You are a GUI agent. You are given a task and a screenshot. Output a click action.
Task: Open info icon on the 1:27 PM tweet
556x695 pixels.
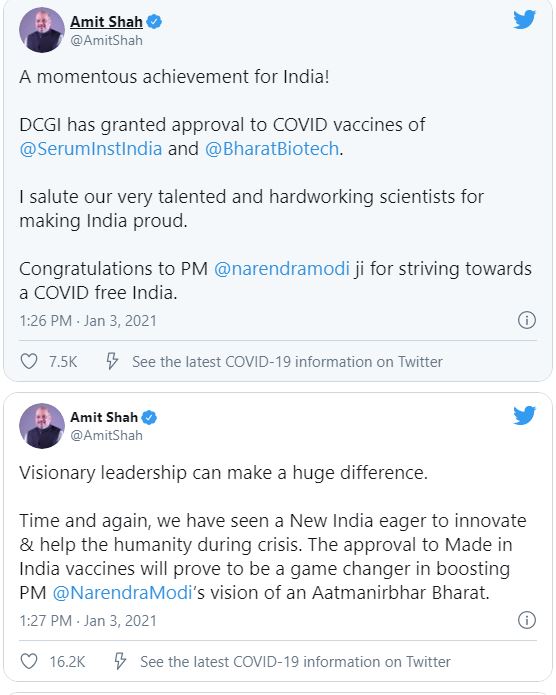(527, 620)
